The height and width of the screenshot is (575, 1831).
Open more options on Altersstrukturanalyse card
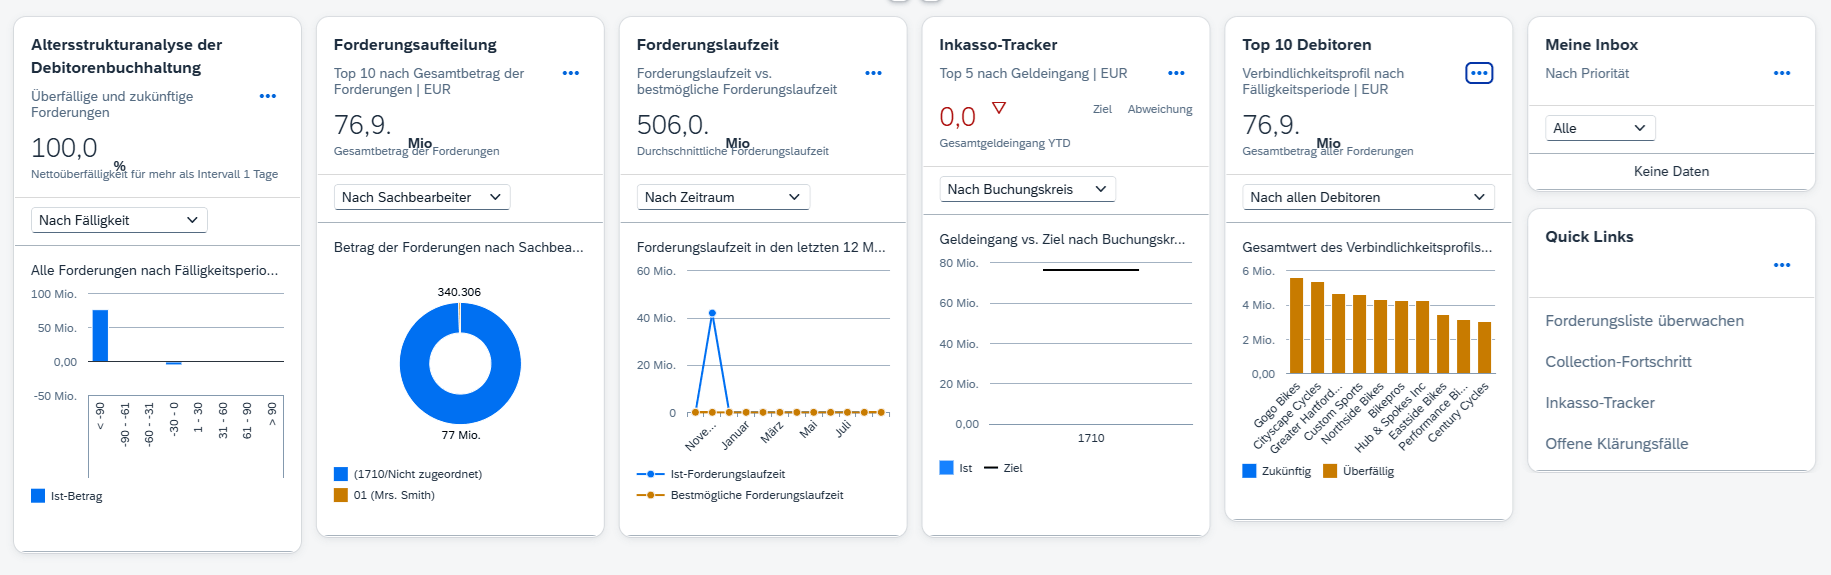click(267, 96)
